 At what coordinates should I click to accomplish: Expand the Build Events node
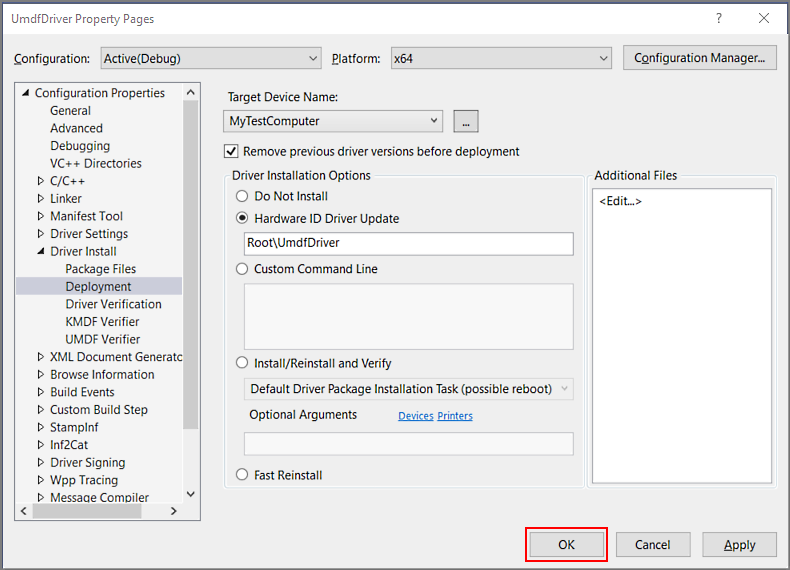(x=41, y=392)
